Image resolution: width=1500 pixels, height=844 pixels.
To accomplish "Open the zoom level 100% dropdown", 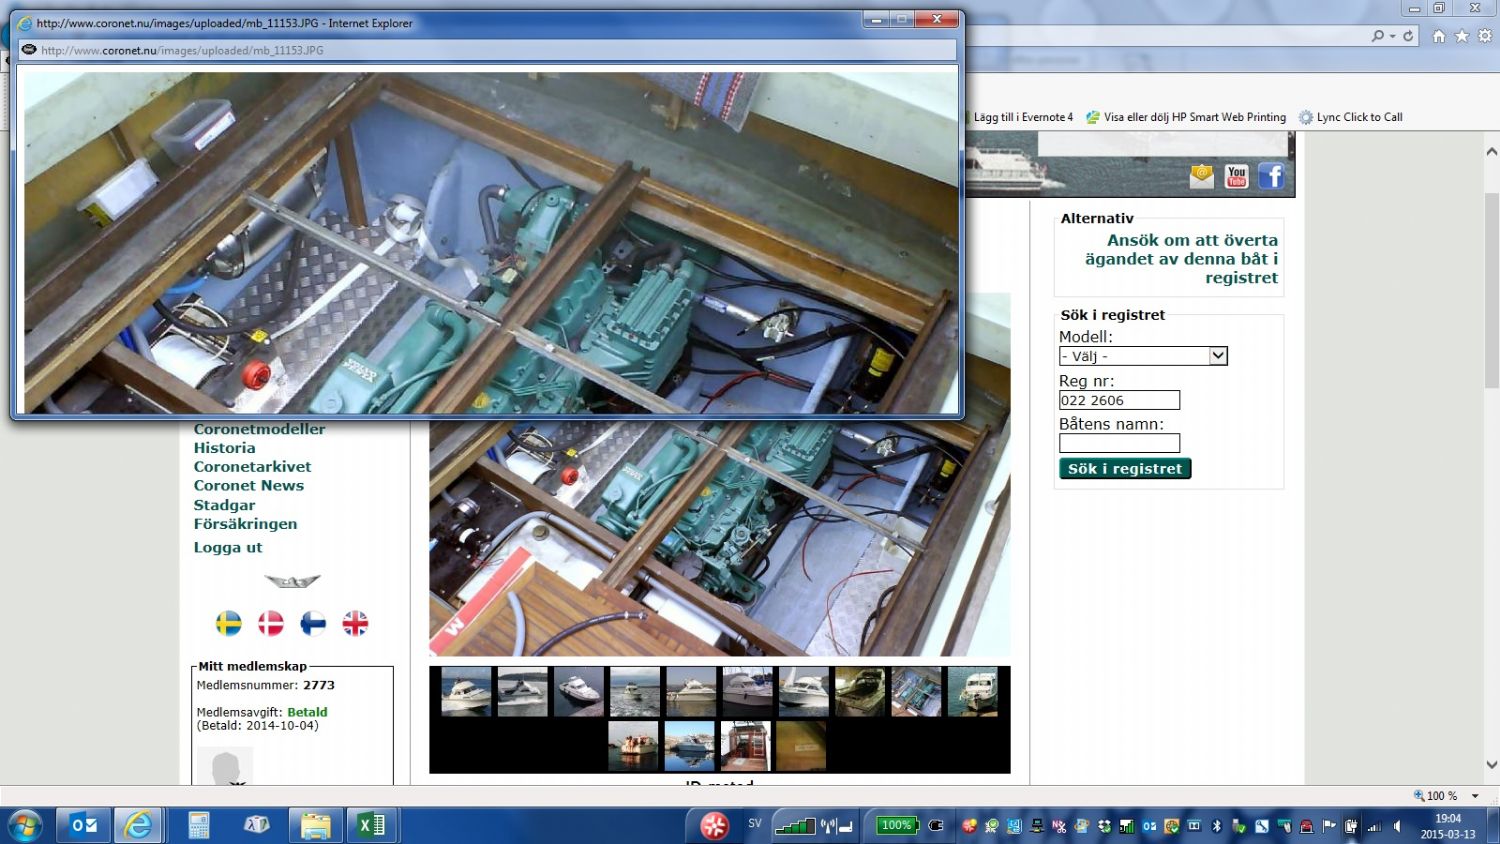I will coord(1475,796).
